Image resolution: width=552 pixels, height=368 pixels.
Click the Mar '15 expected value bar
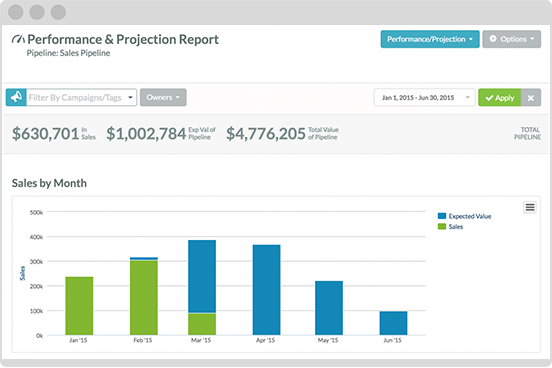[202, 276]
